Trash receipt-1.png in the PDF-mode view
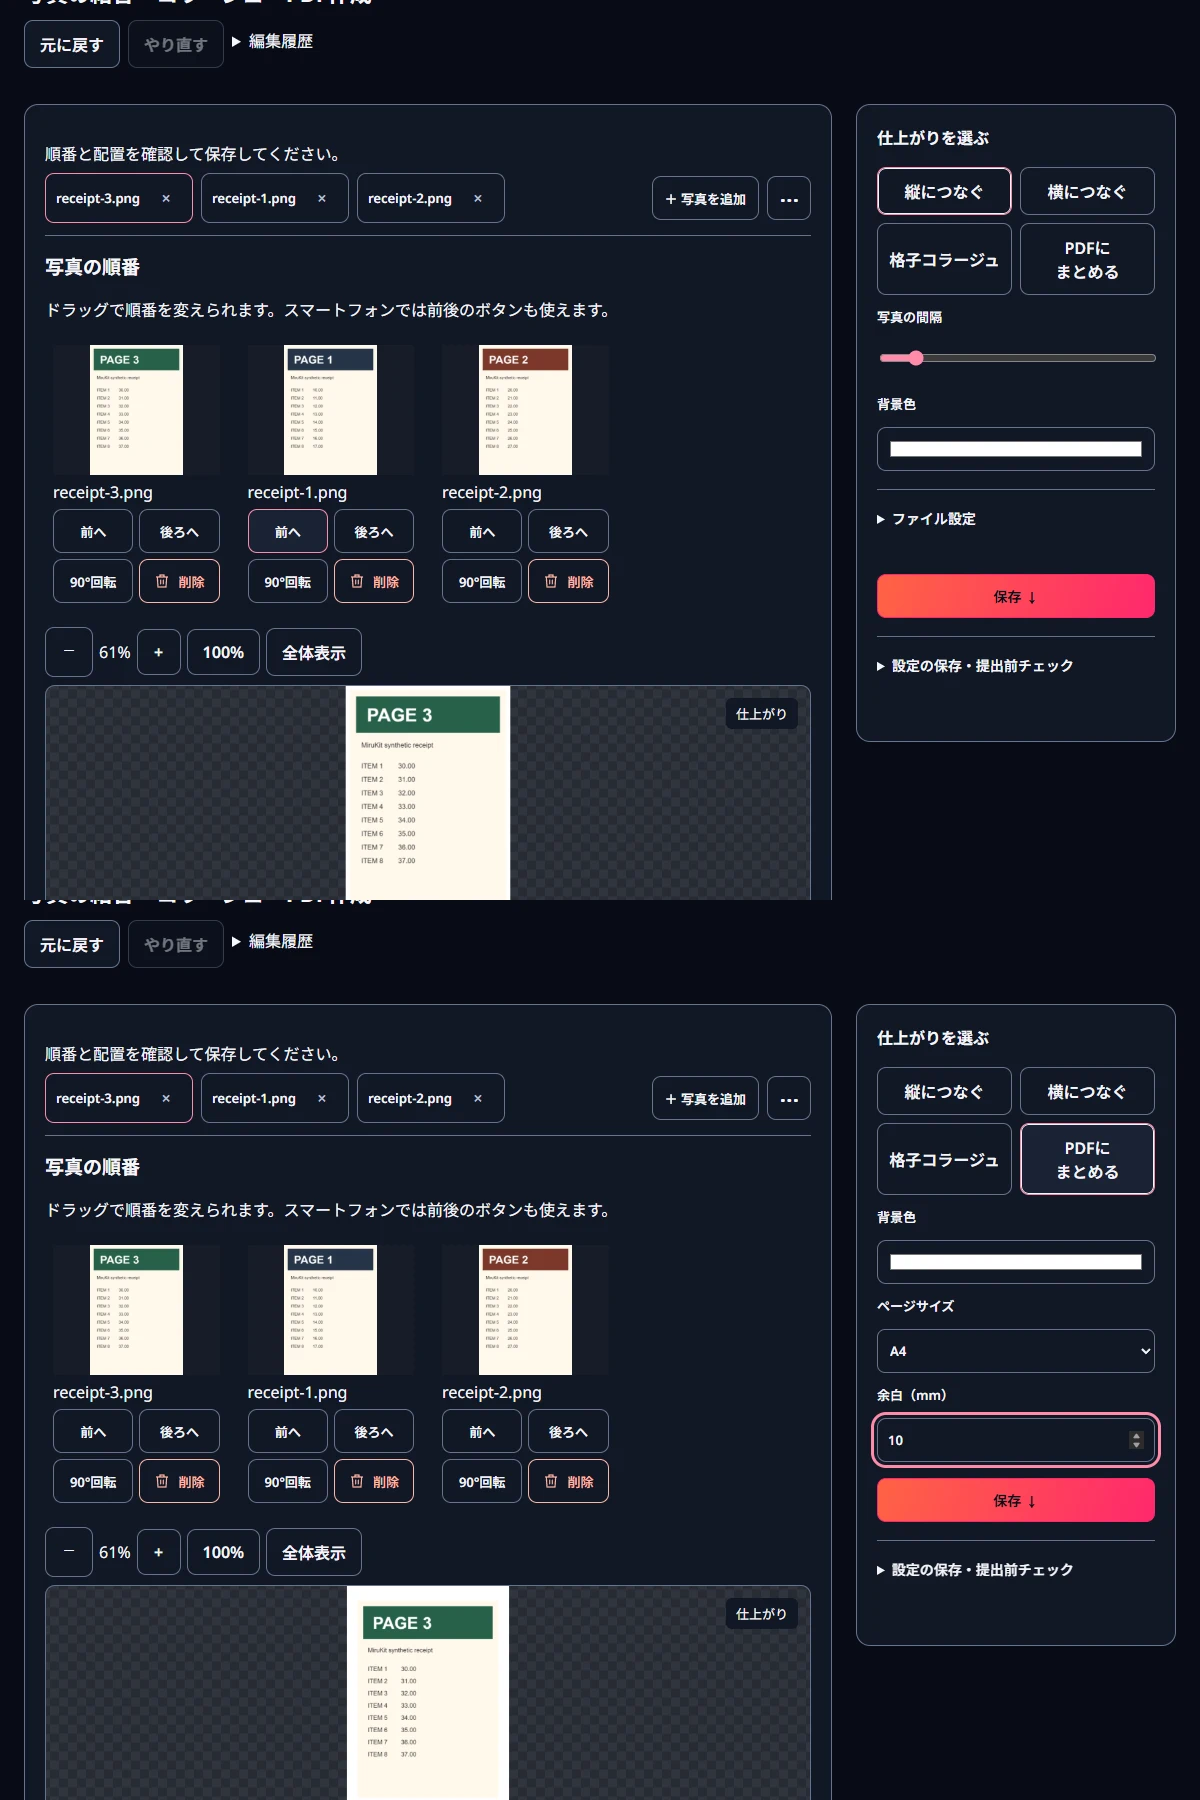This screenshot has width=1200, height=1800. [x=374, y=1482]
